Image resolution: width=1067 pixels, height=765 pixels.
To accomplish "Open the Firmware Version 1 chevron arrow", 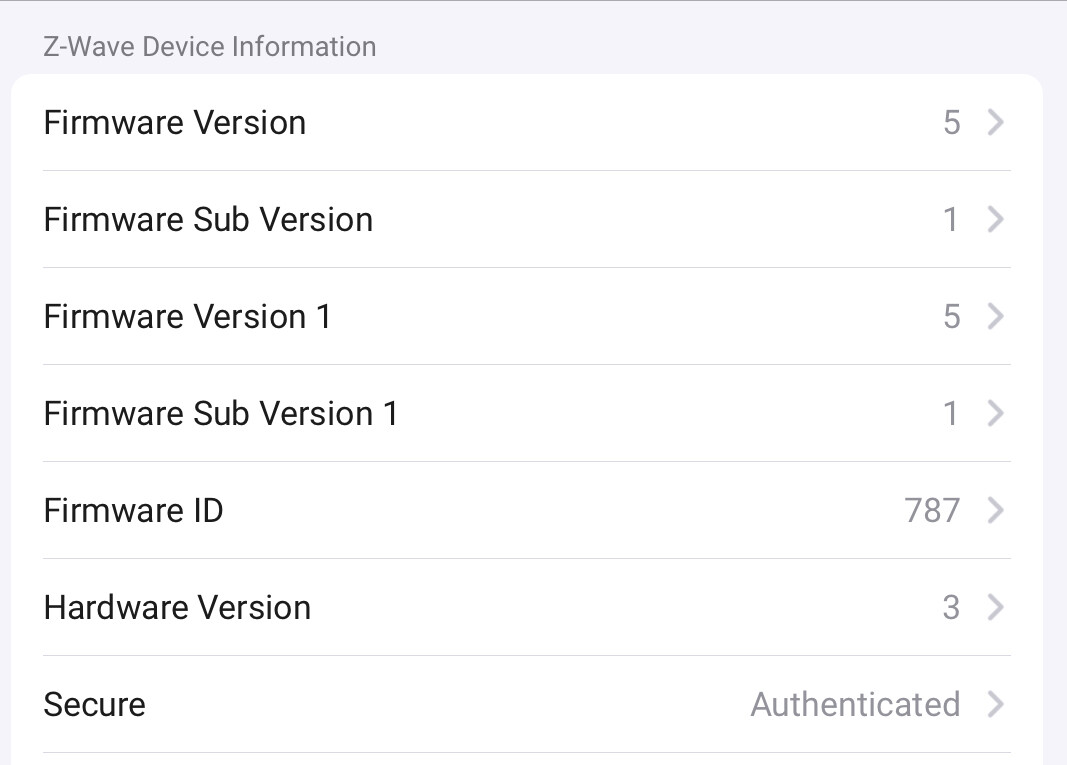I will [995, 317].
